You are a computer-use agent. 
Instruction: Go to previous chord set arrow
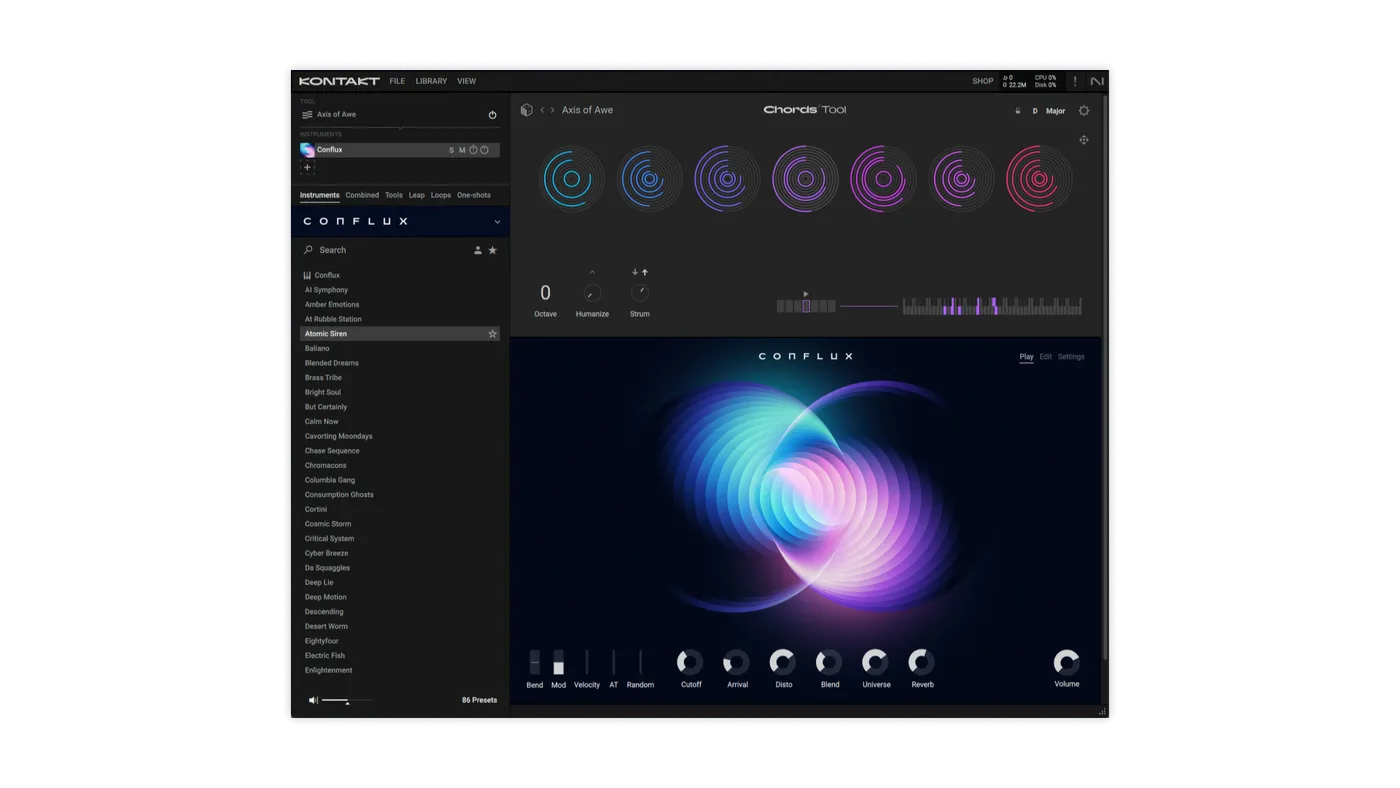542,110
